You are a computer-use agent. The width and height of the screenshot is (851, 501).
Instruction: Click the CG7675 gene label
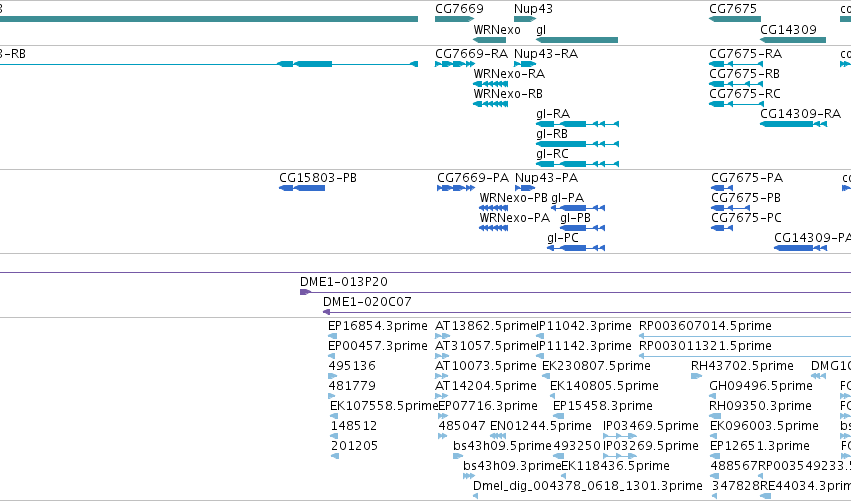(x=733, y=9)
